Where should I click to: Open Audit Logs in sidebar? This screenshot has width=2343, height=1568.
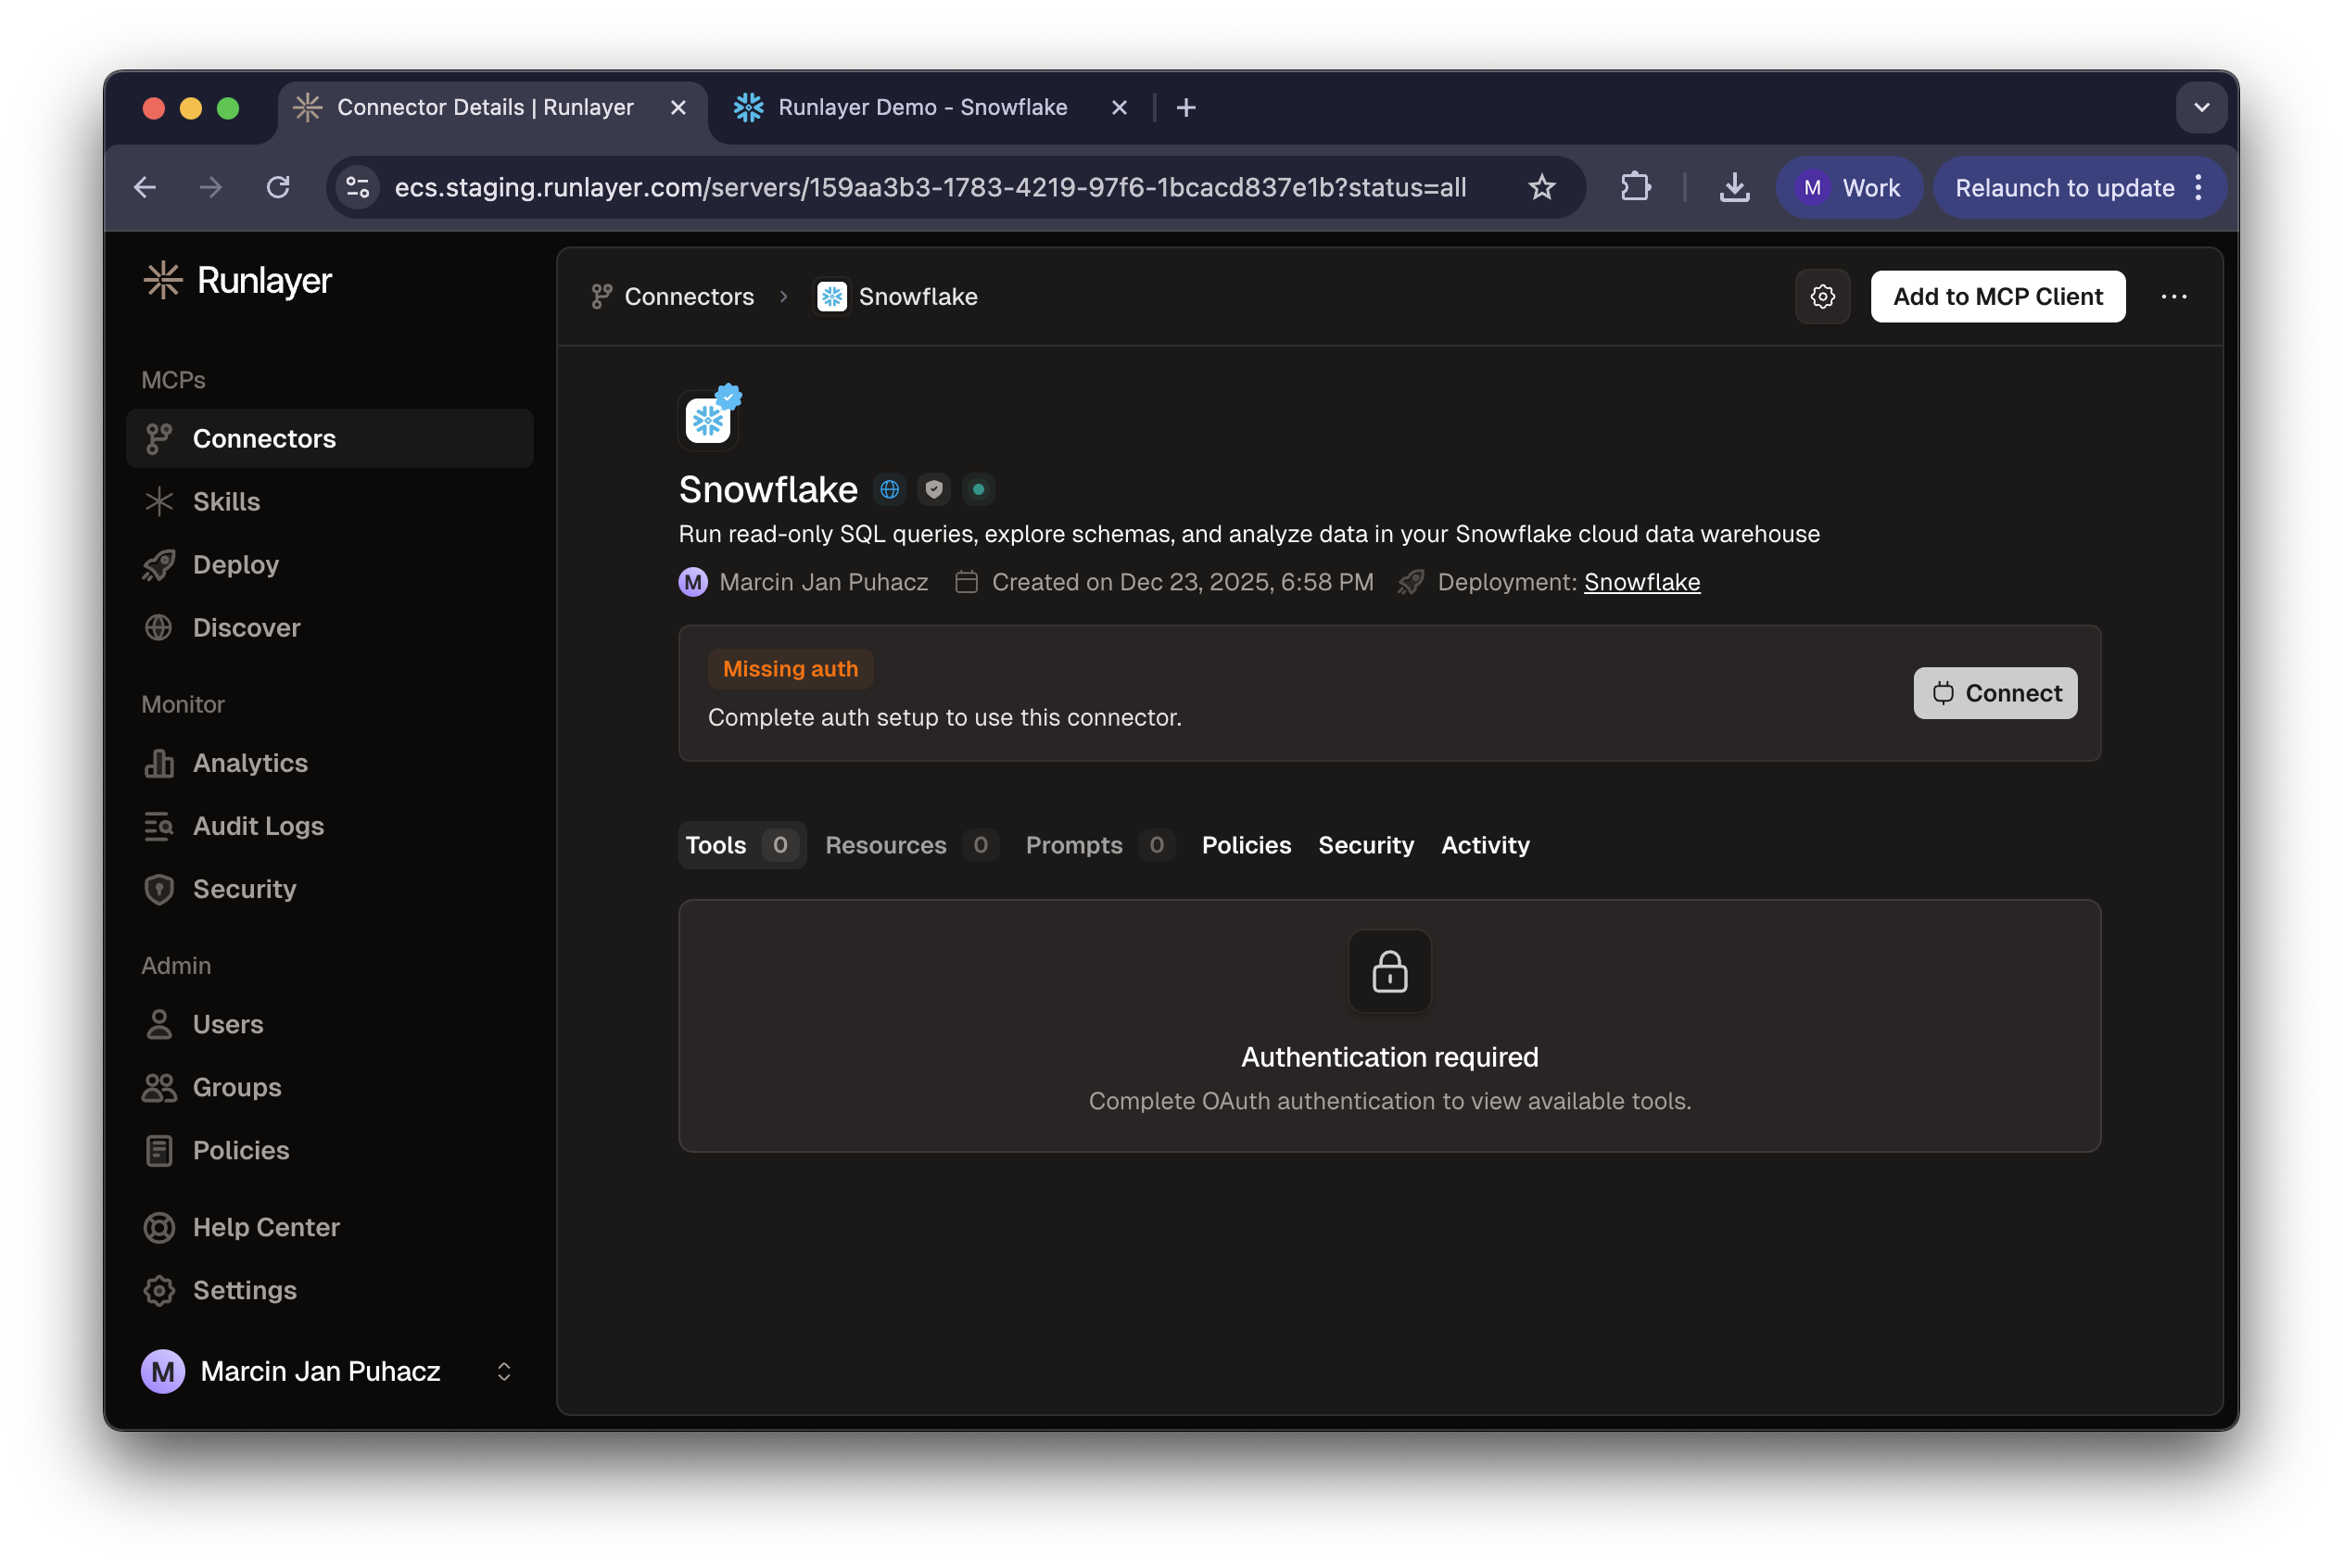(x=257, y=826)
